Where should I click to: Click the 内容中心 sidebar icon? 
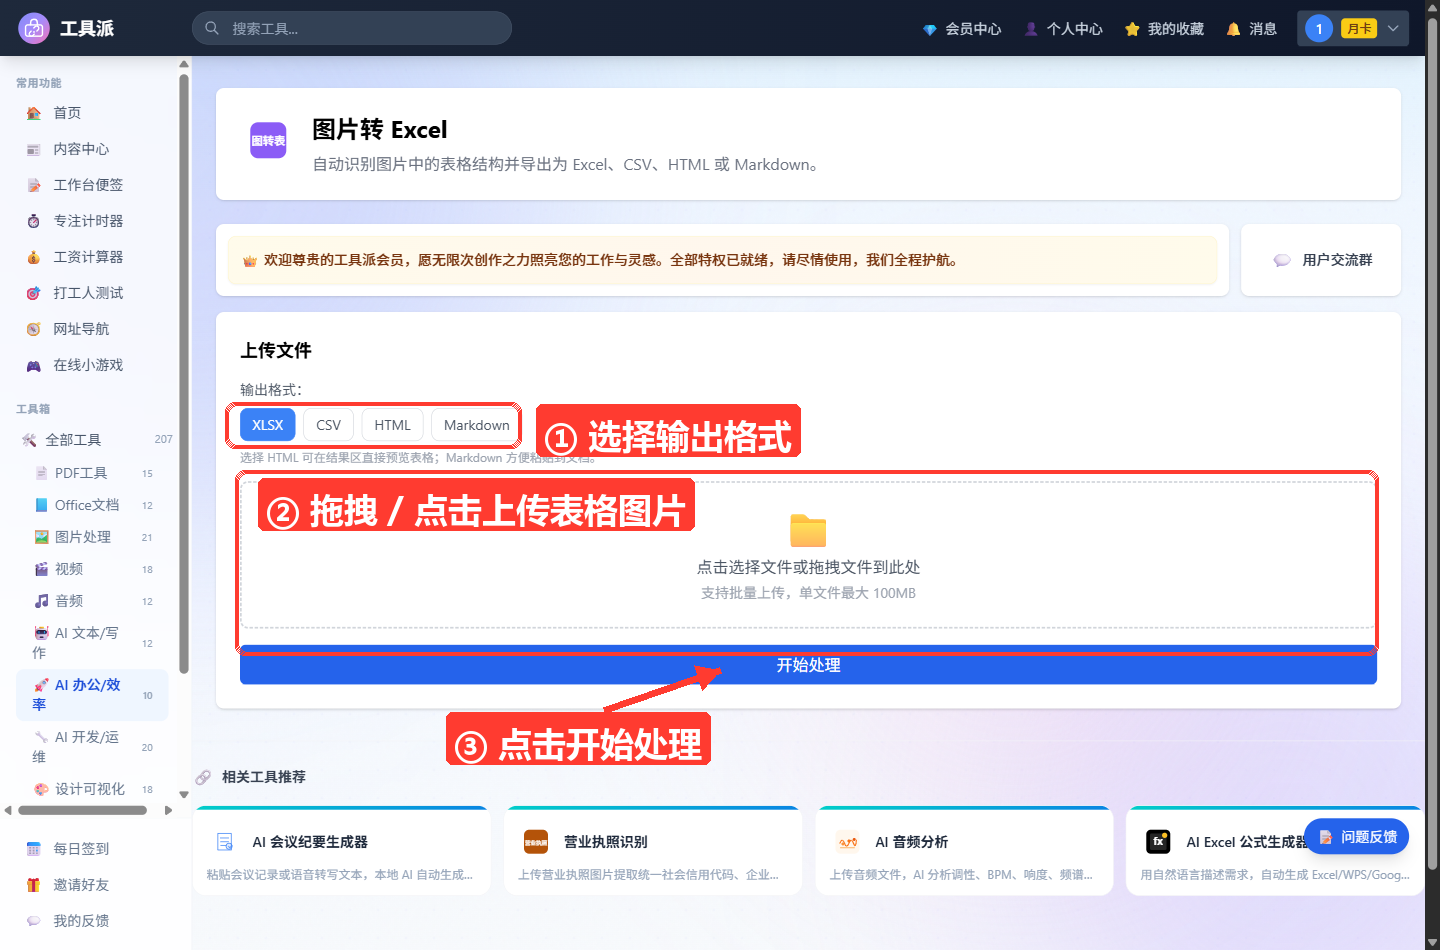(x=34, y=149)
